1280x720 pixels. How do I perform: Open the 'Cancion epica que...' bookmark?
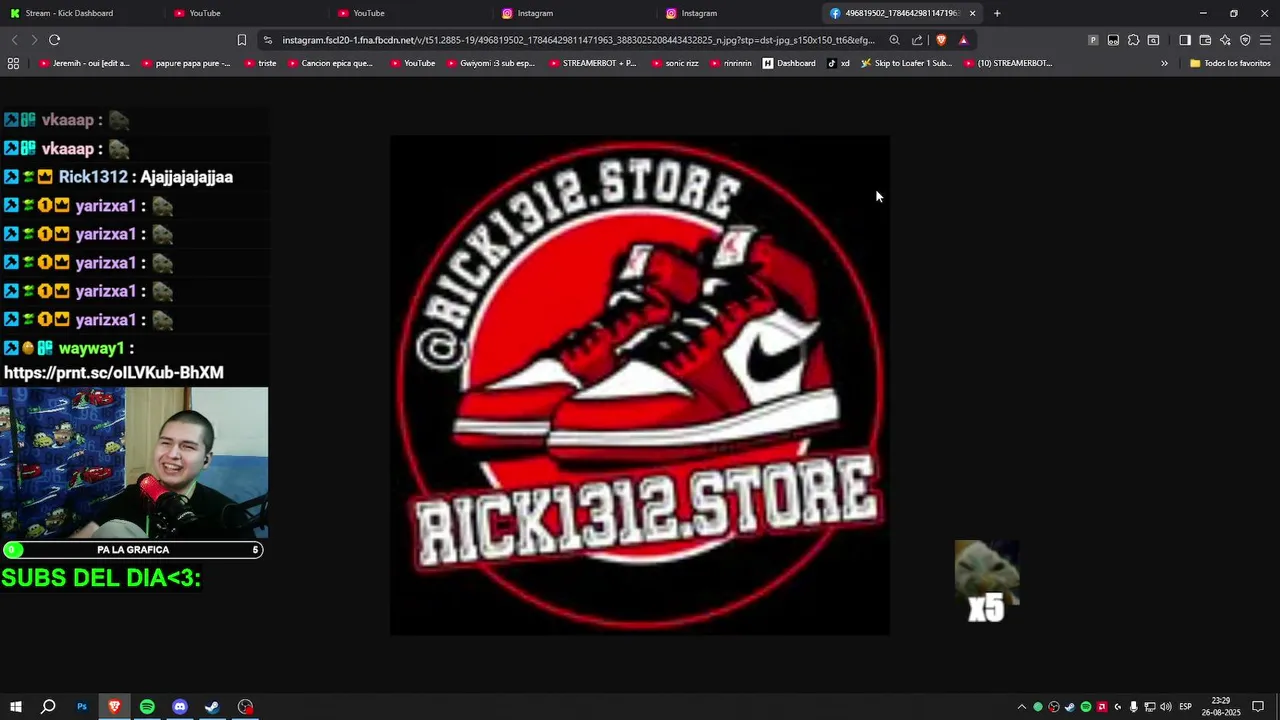point(330,63)
